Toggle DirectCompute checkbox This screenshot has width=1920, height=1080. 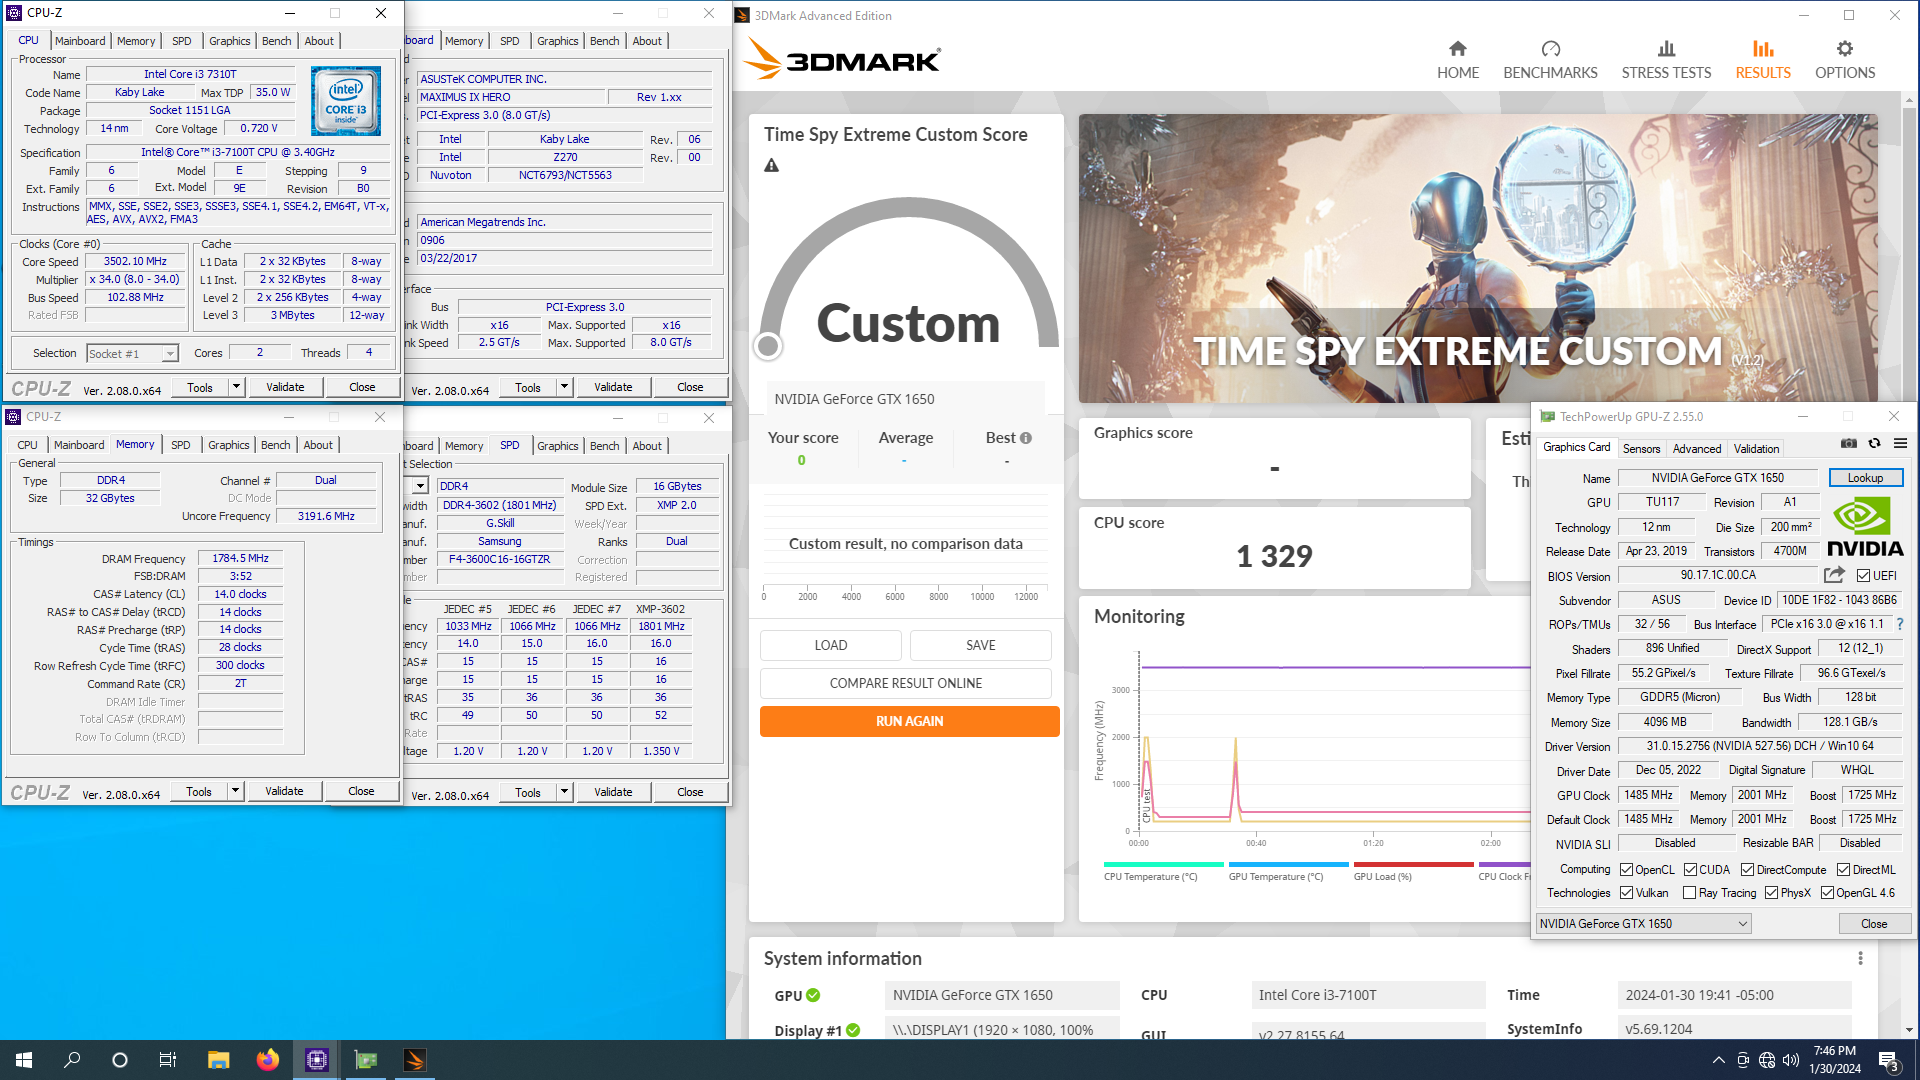[1748, 870]
